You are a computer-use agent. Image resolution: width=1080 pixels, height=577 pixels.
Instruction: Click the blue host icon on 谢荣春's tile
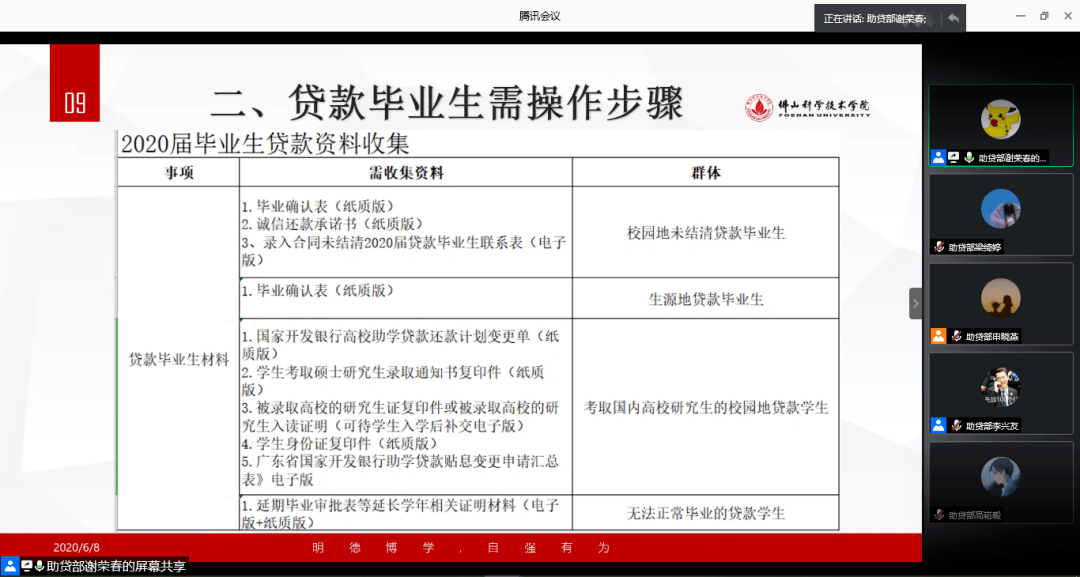(x=938, y=158)
